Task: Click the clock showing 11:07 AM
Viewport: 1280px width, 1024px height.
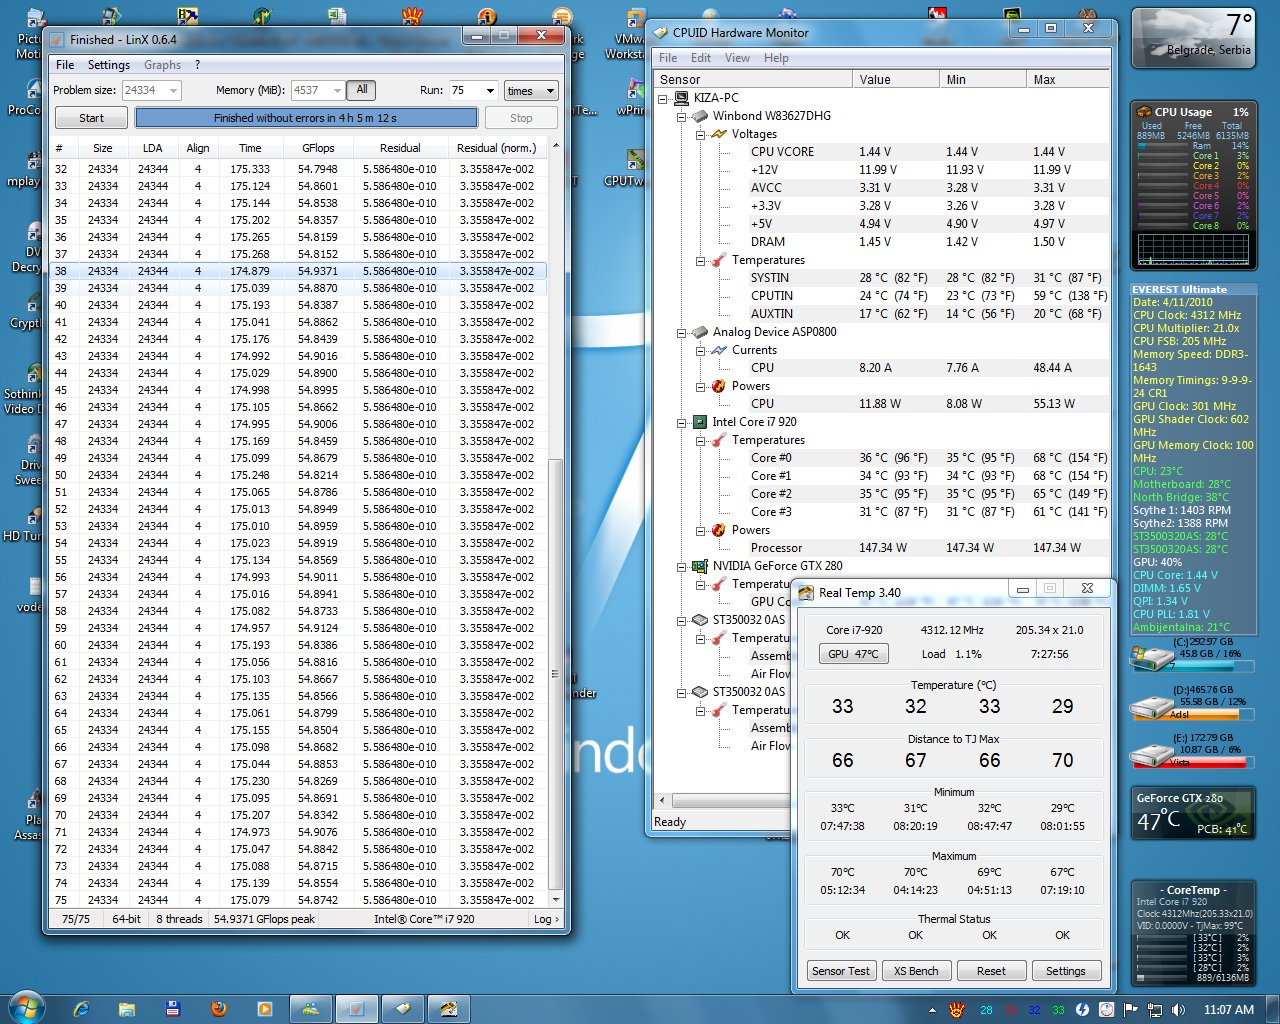Action: (x=1228, y=1010)
